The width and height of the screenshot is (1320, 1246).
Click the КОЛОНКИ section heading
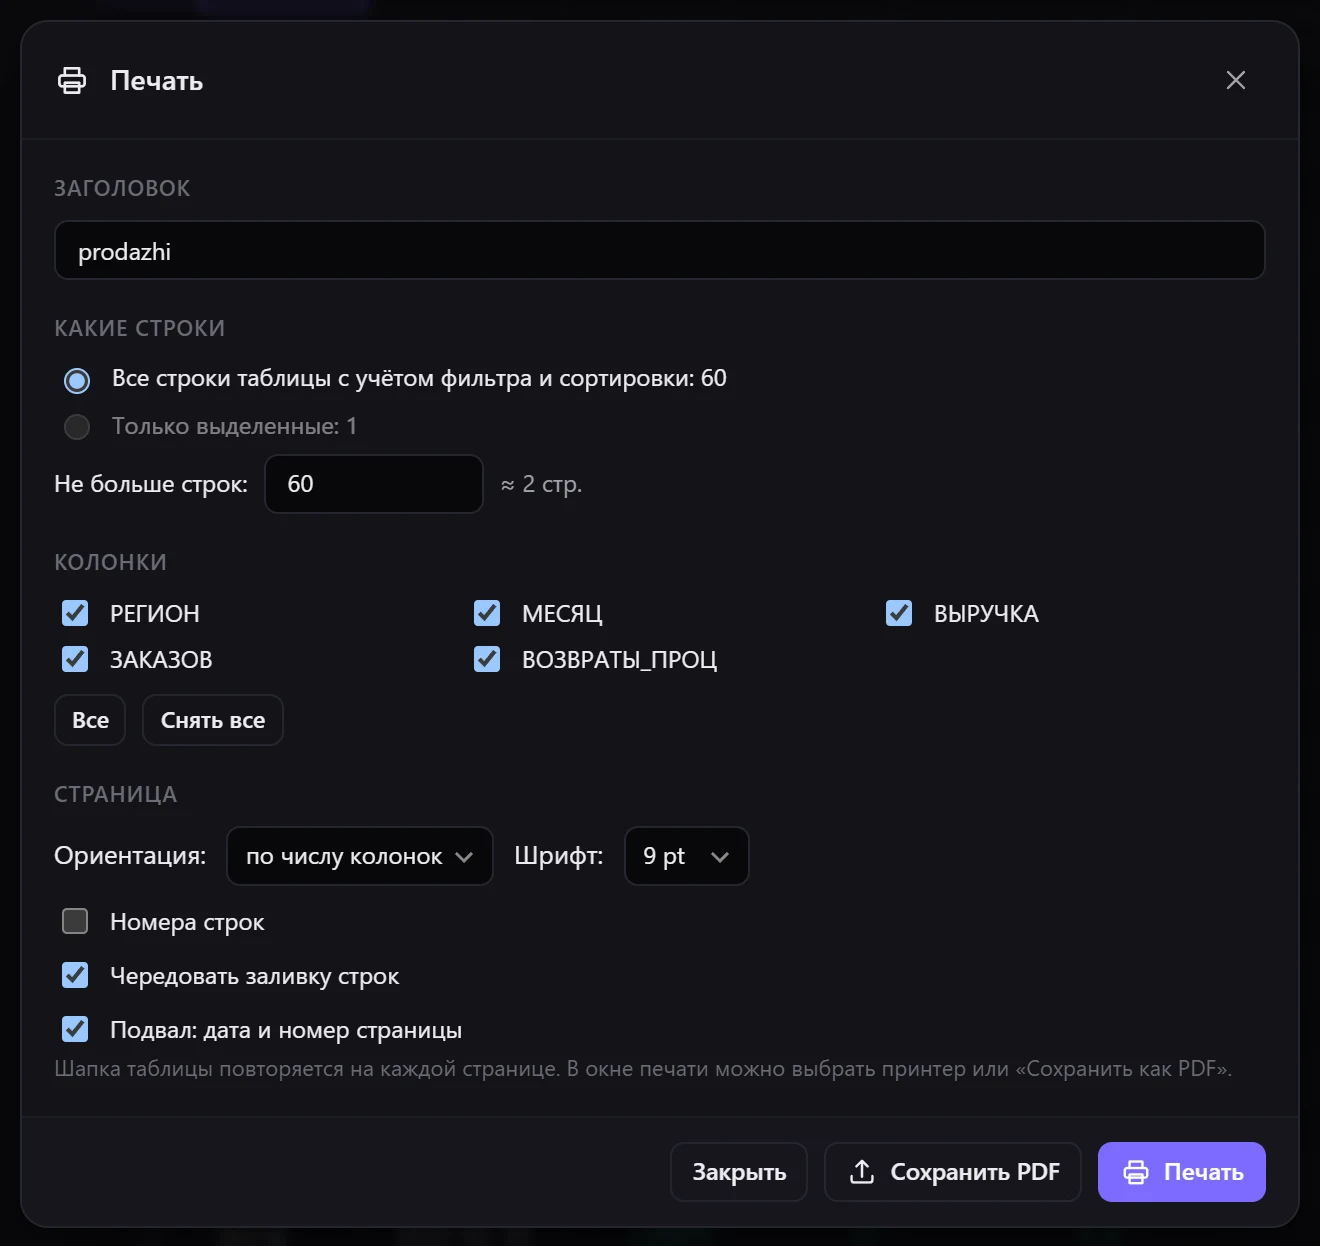(x=110, y=562)
